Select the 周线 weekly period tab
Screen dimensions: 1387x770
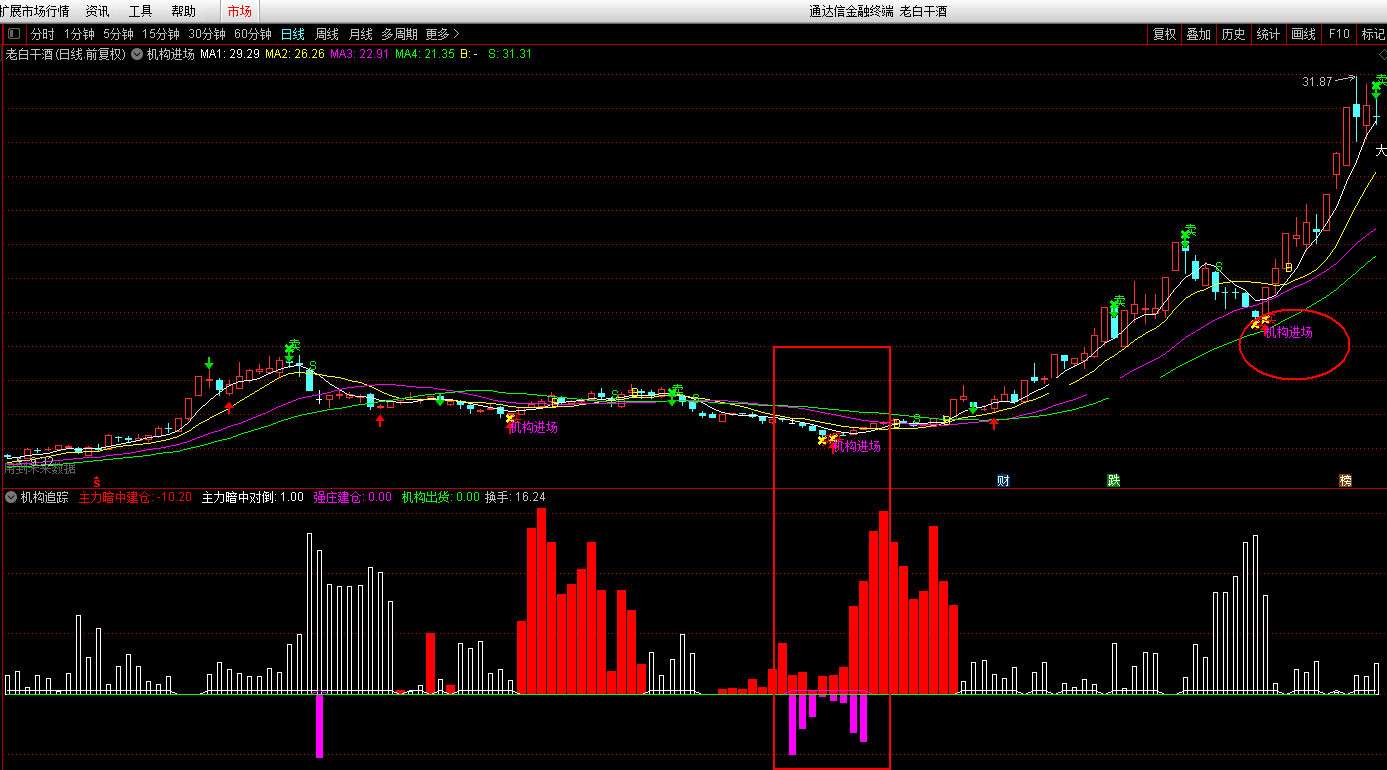tap(327, 34)
